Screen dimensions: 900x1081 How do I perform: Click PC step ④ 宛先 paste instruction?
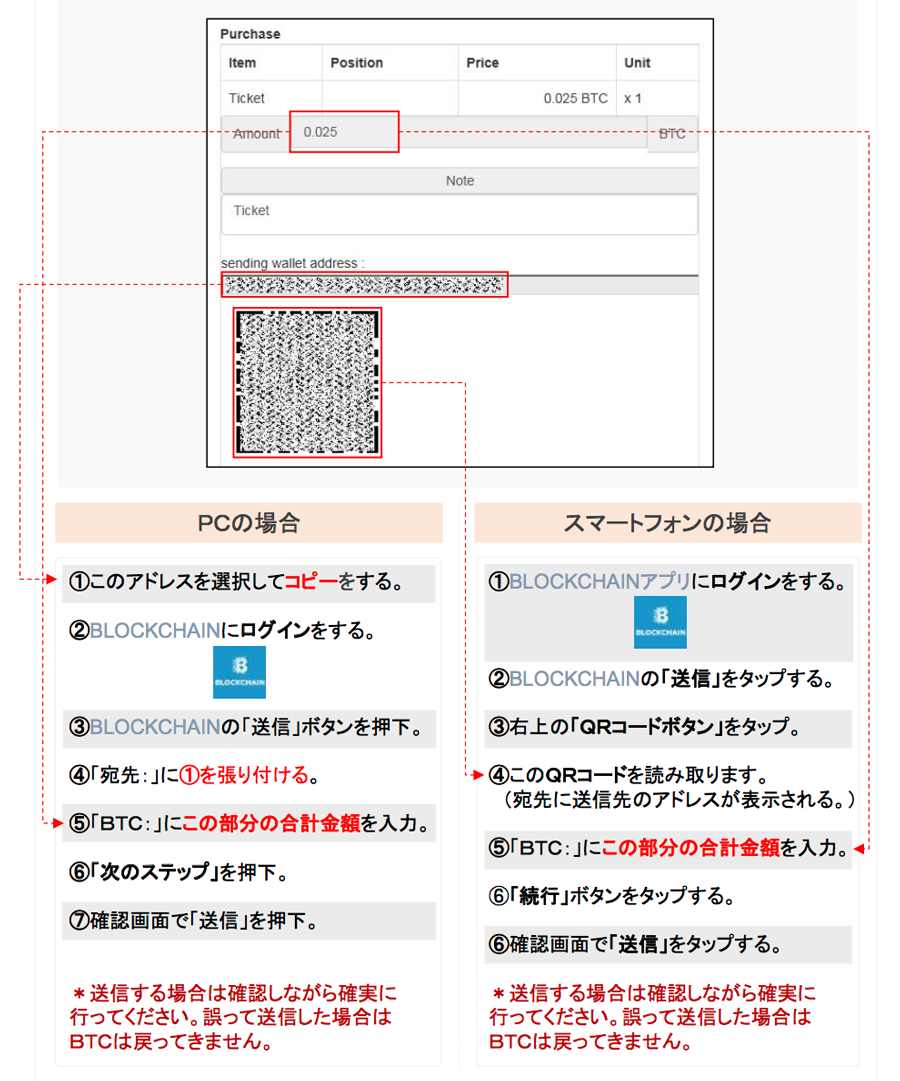point(194,775)
